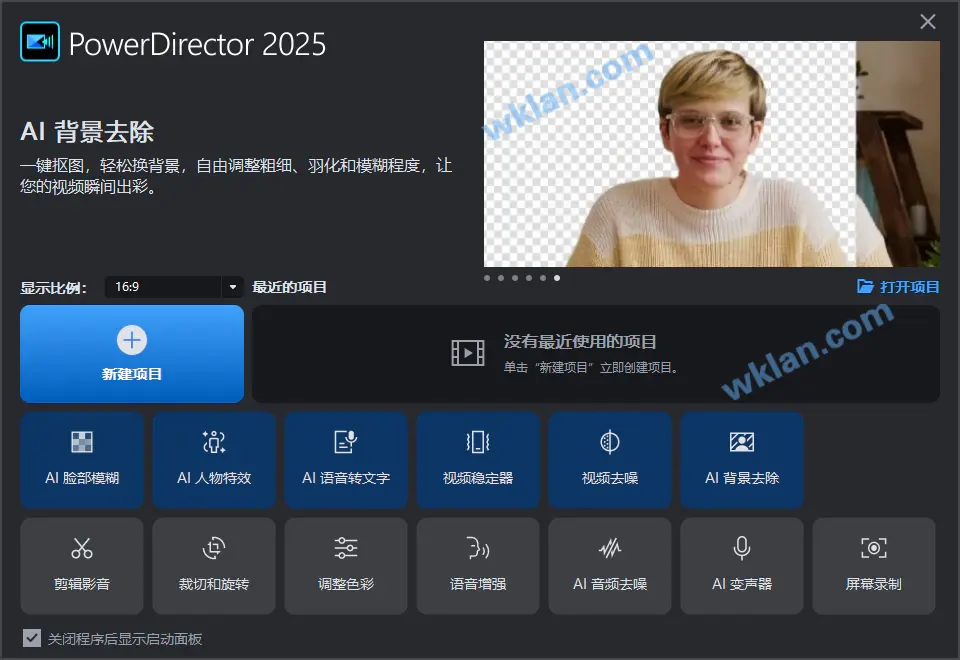The height and width of the screenshot is (660, 960).
Task: Click the 打开项目 folder link
Action: tap(898, 287)
